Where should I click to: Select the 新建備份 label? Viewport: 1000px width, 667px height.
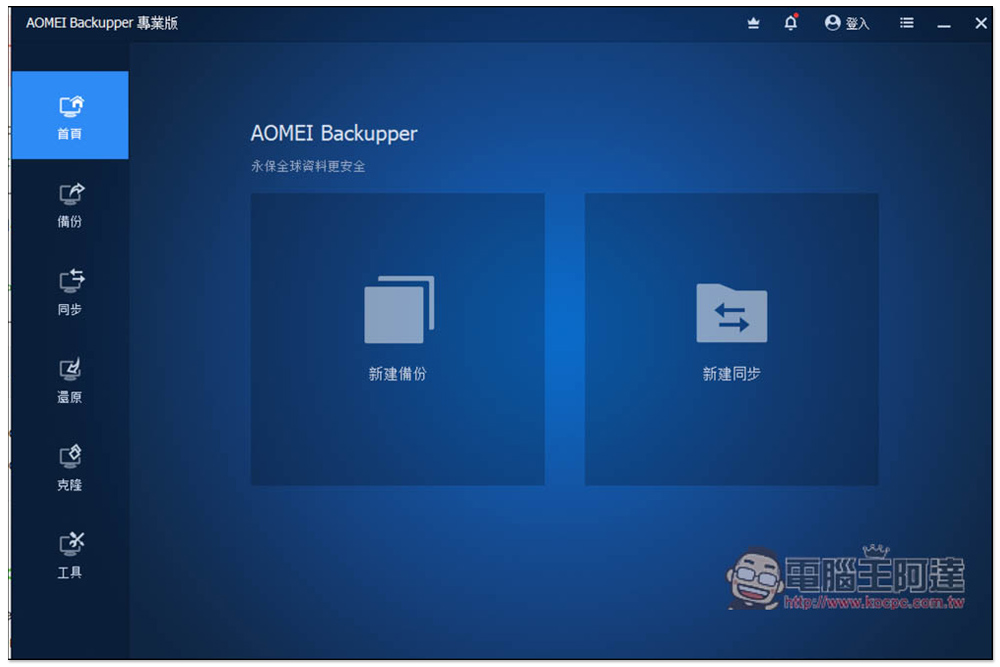(x=398, y=374)
